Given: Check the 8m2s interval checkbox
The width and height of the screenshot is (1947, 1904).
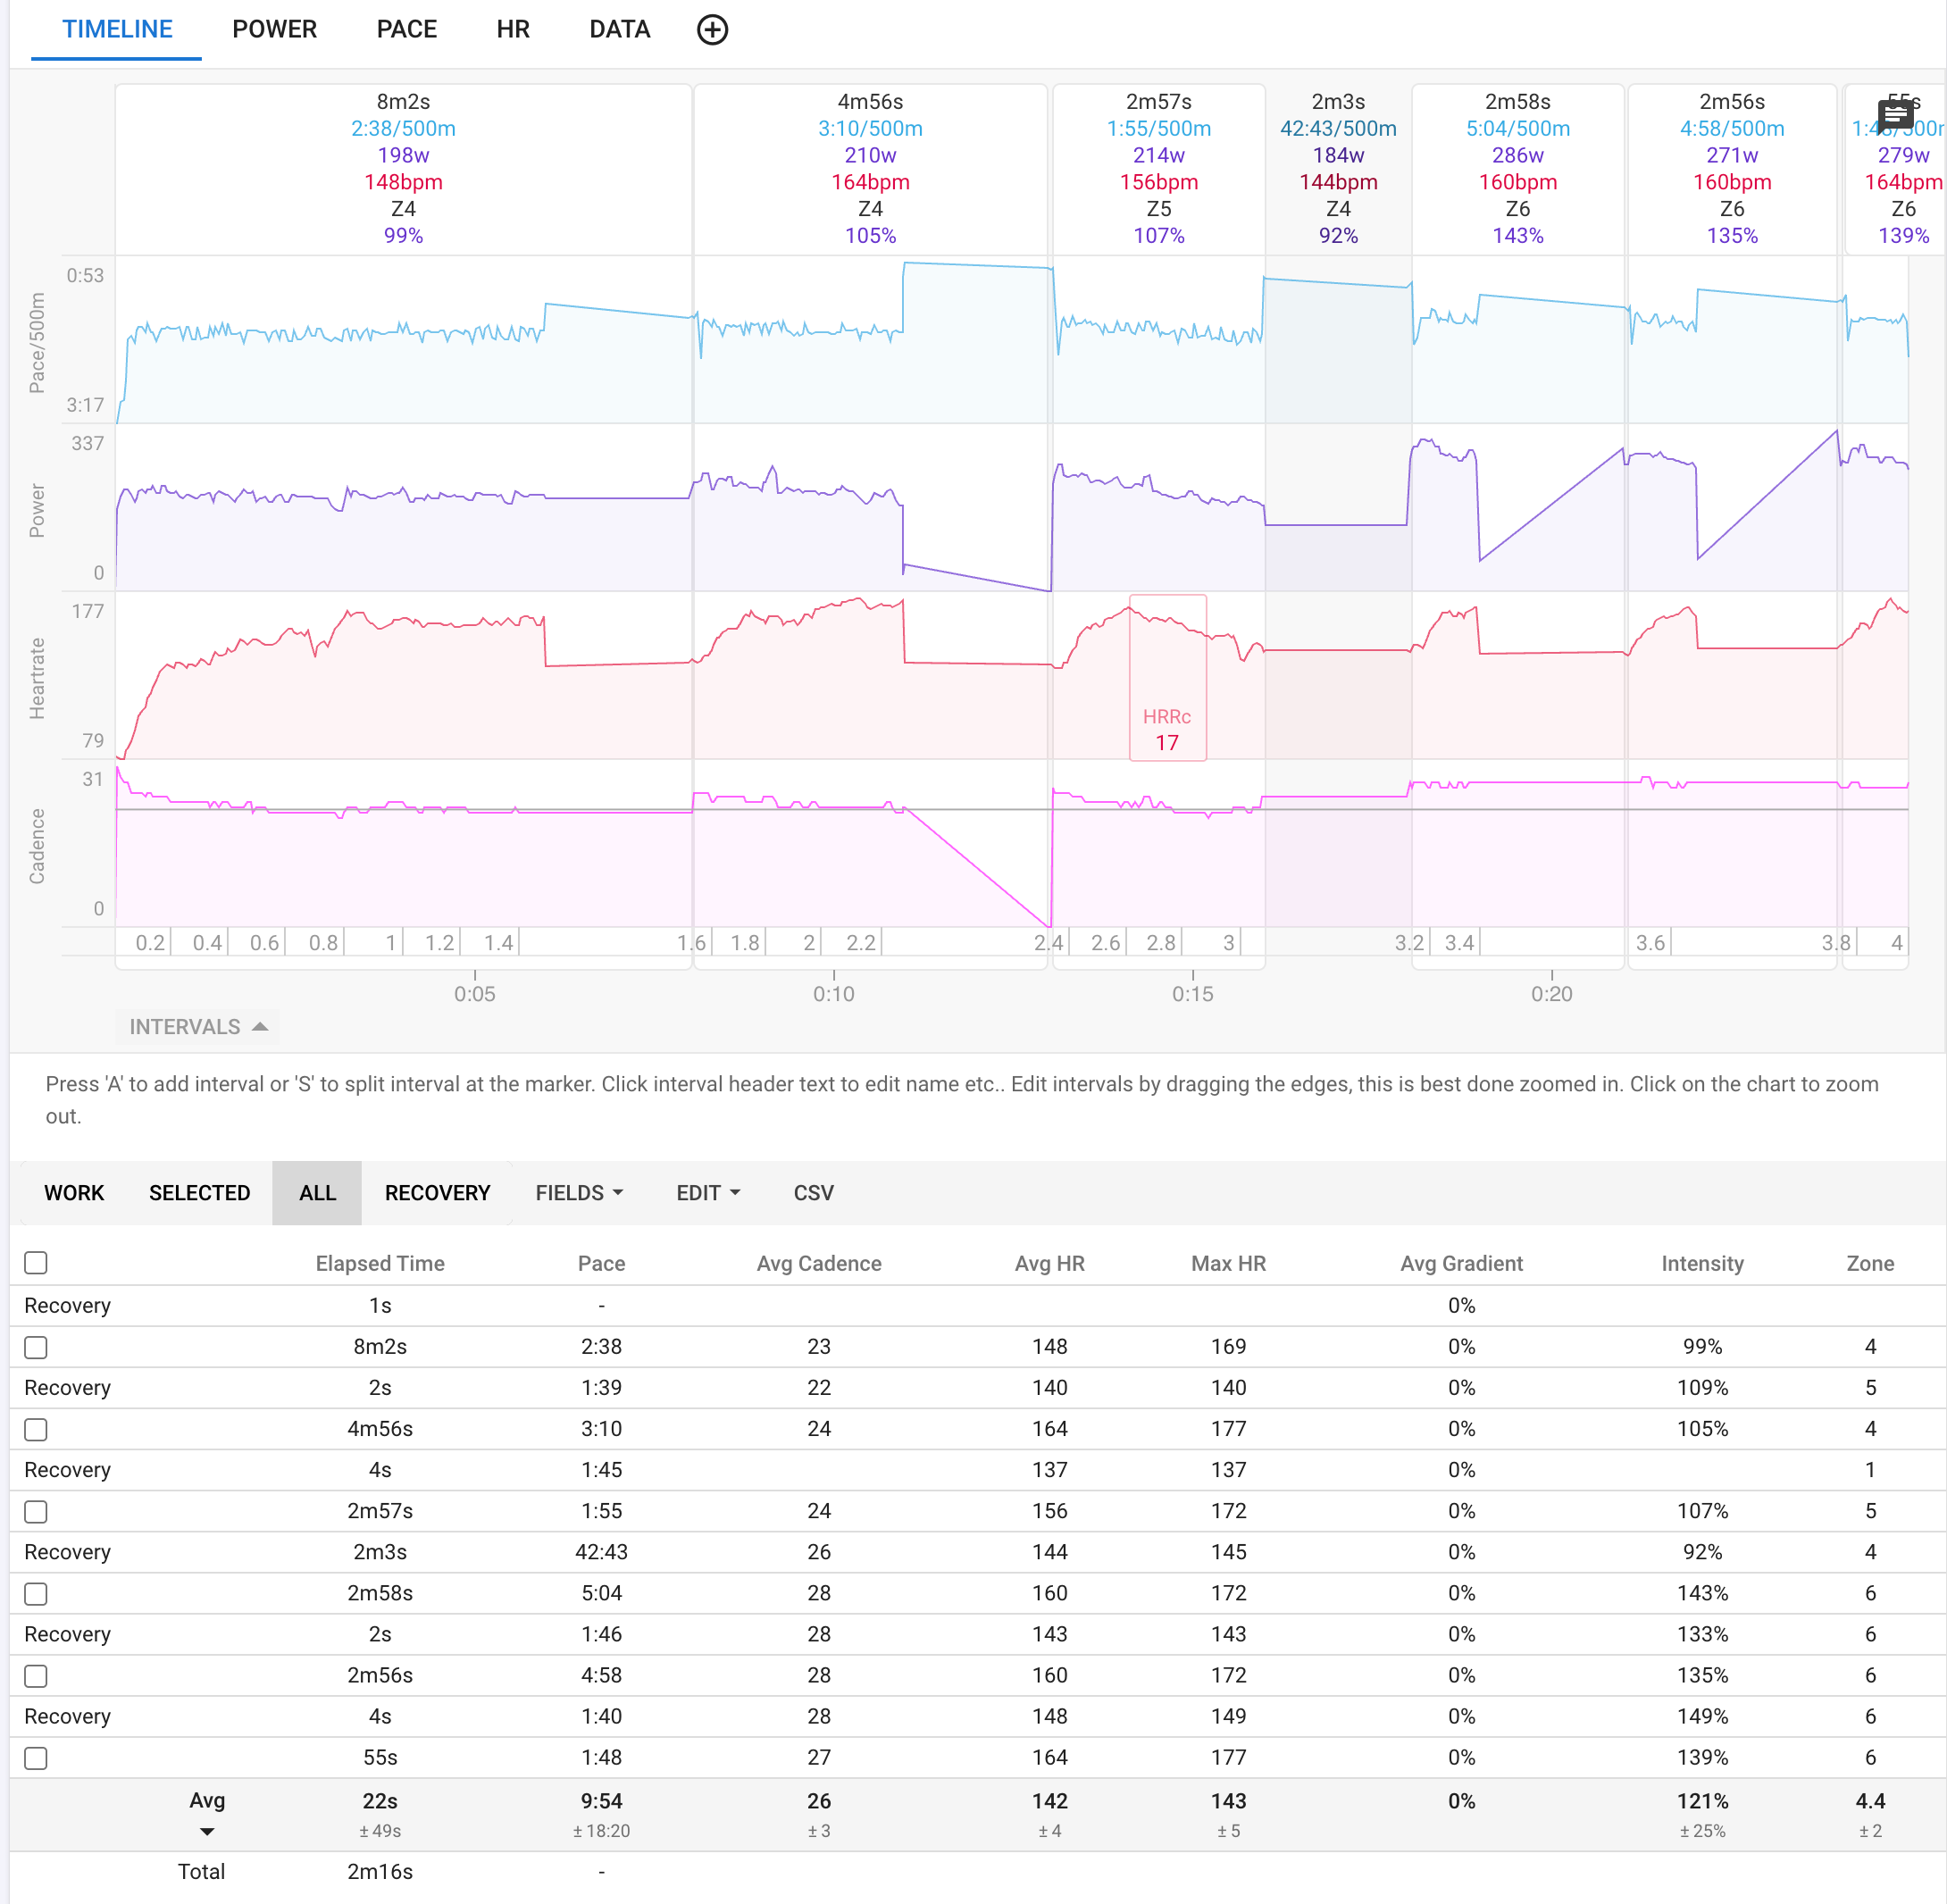Looking at the screenshot, I should (x=36, y=1347).
